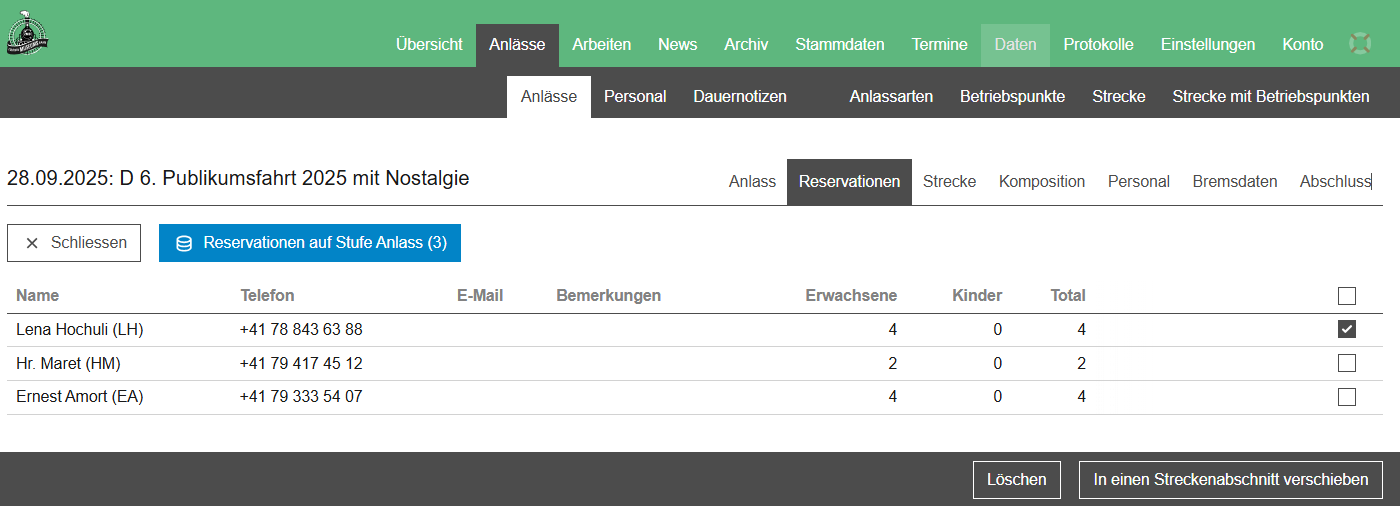1400x506 pixels.
Task: Select Strecke mit Betriebspunkten submenu
Action: (x=1270, y=97)
